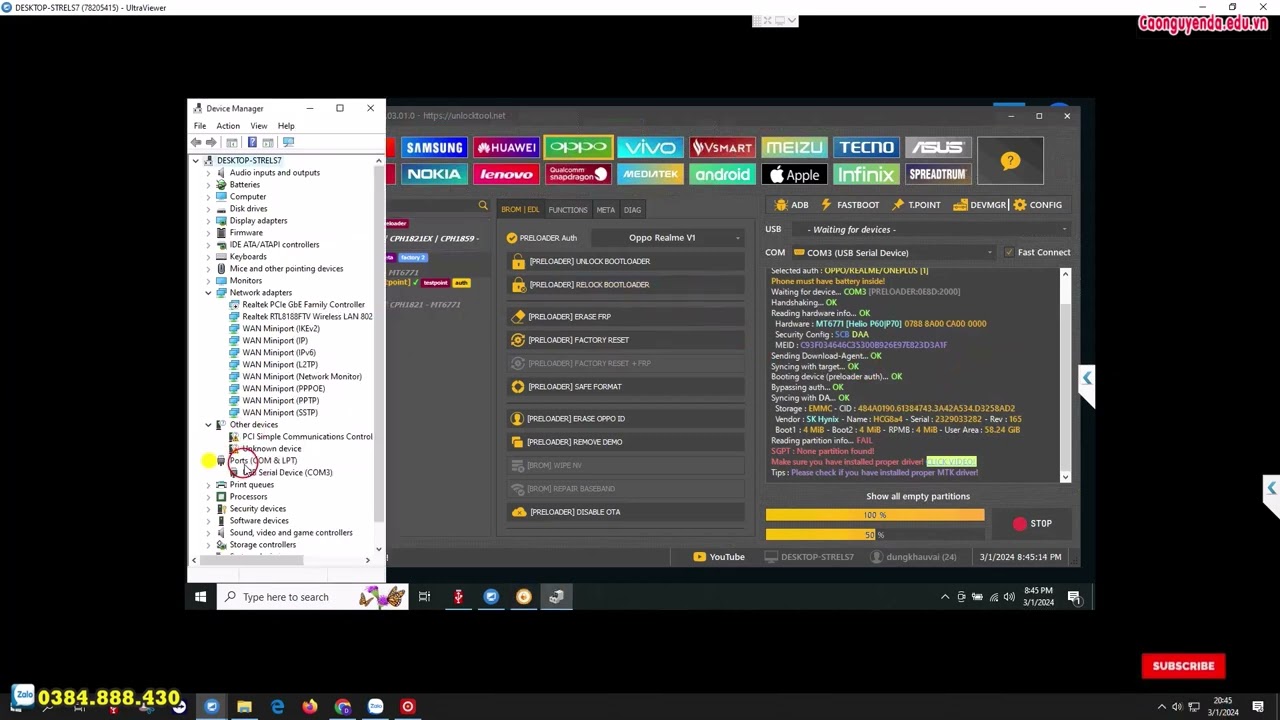Click Device Manager back arrow toolbar icon

196,142
